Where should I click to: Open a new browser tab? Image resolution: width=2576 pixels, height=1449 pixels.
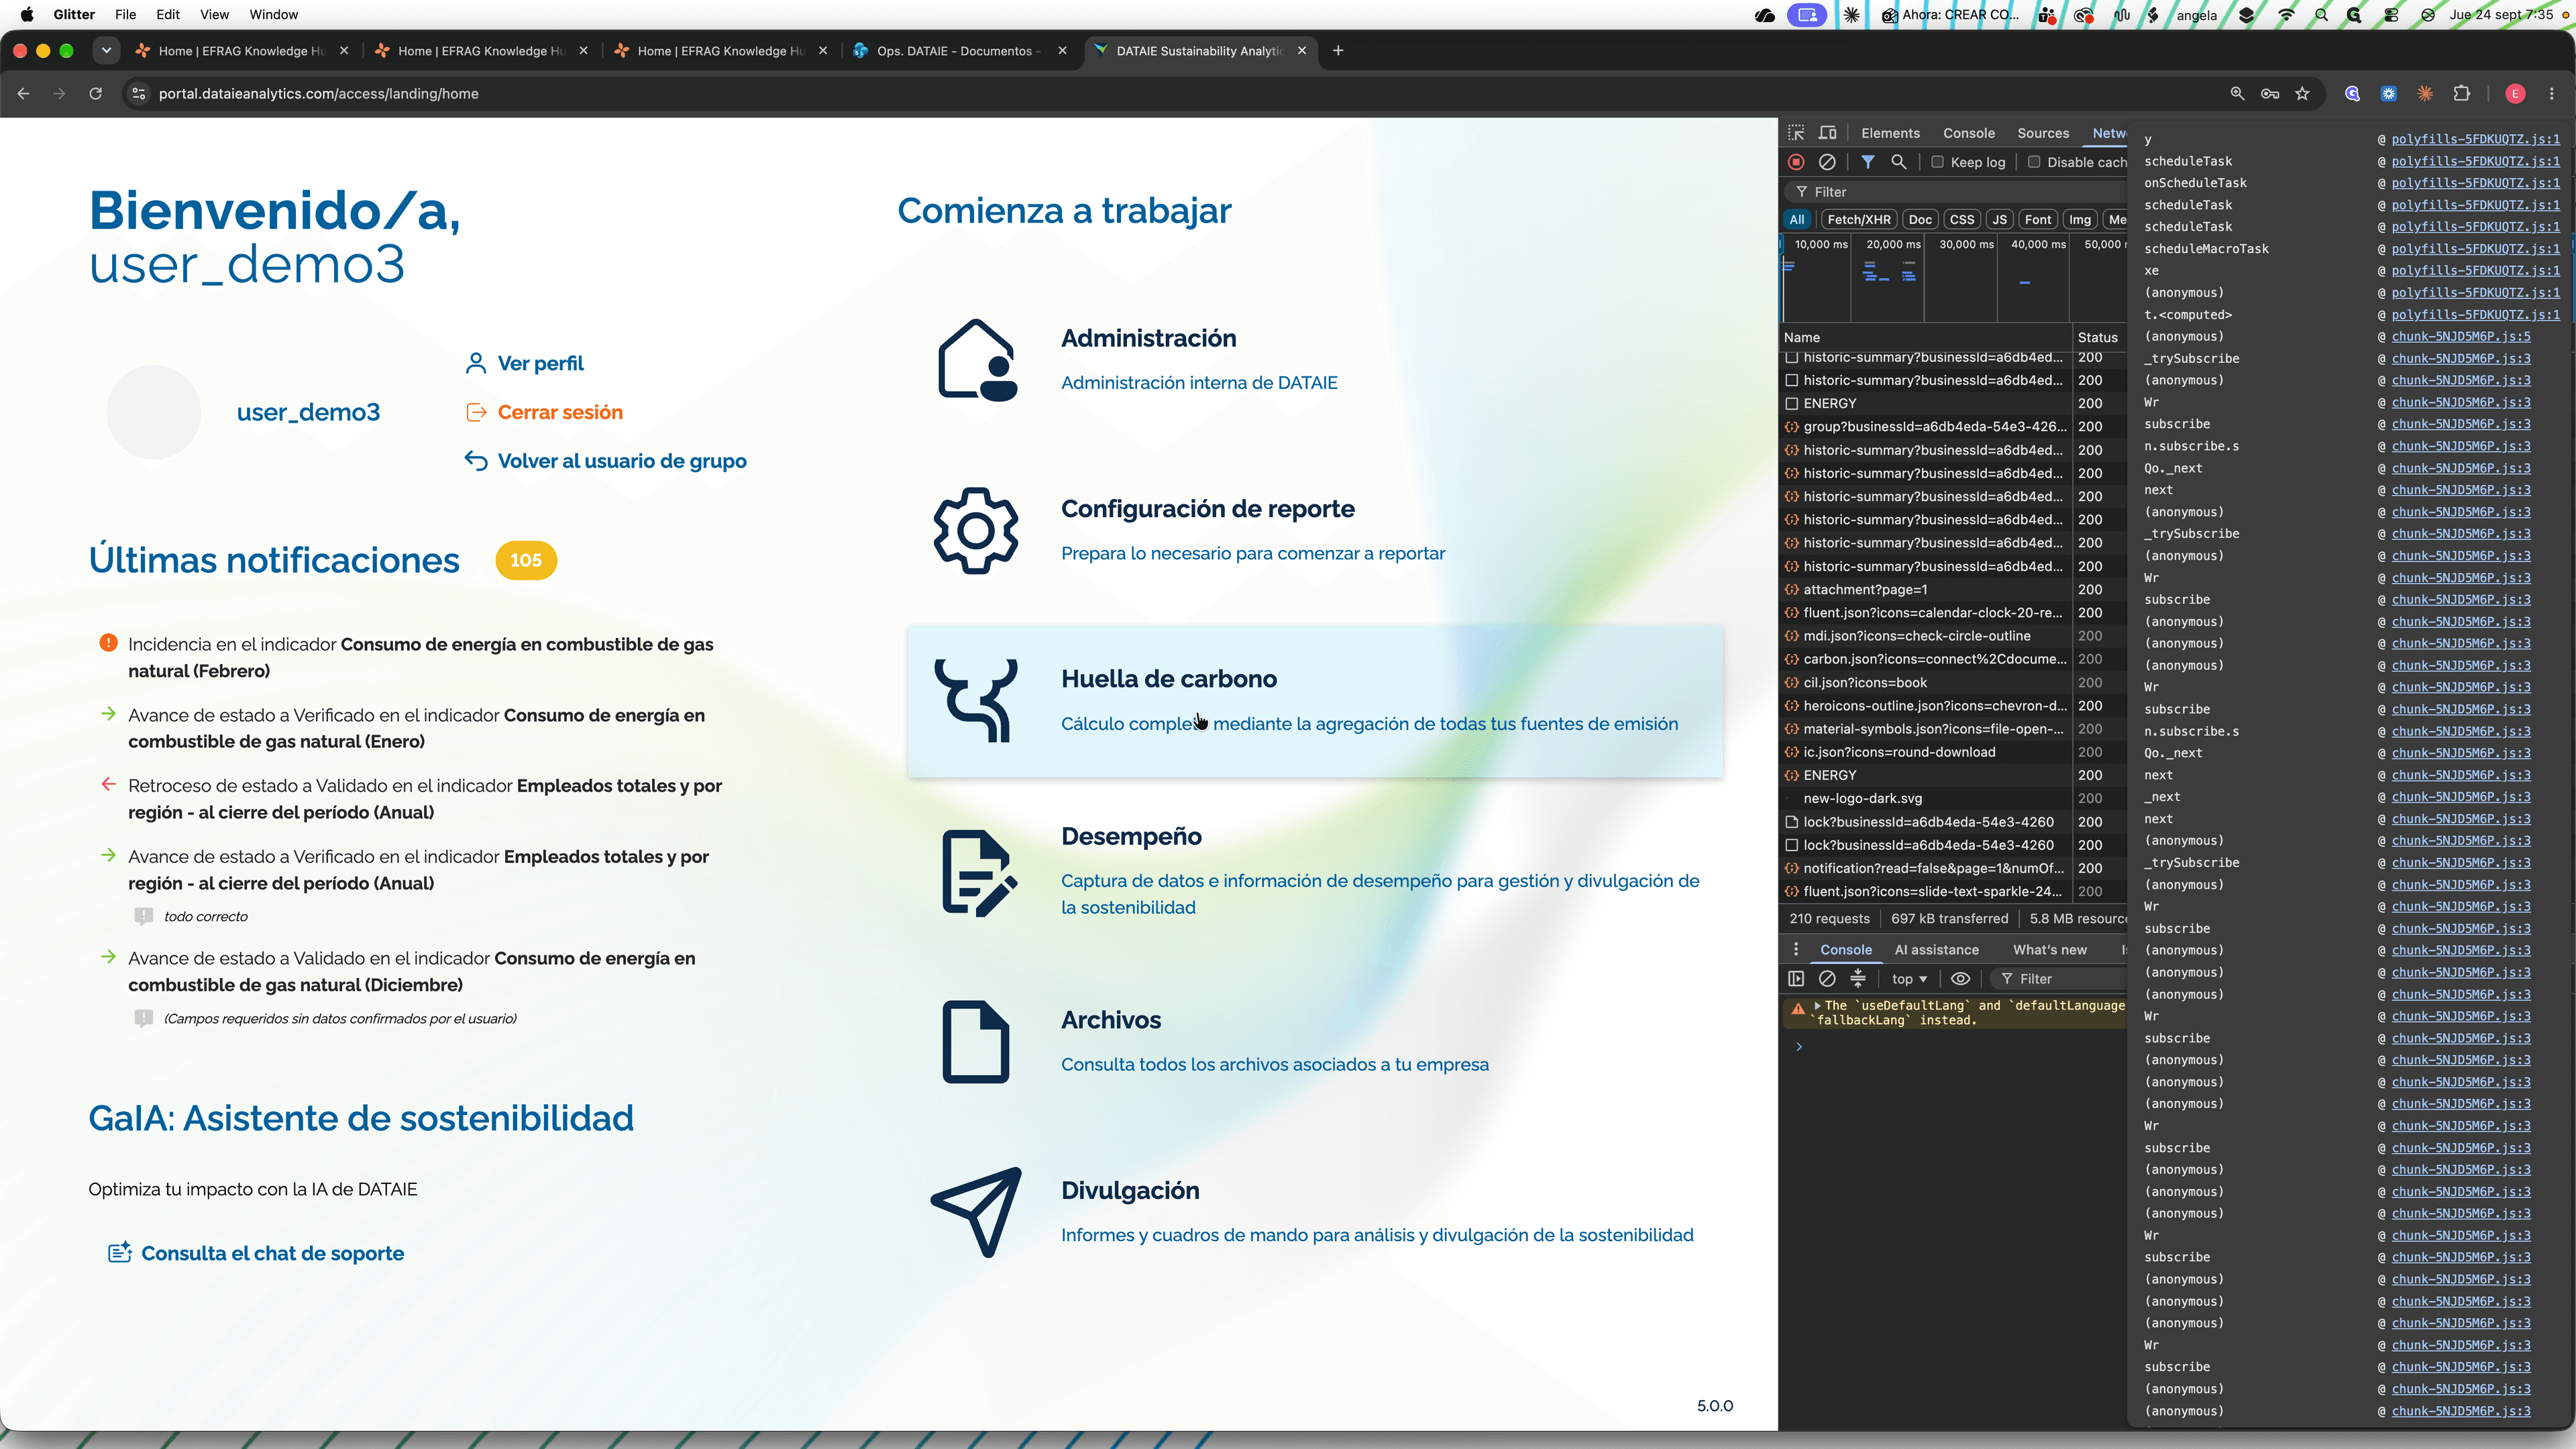1338,51
